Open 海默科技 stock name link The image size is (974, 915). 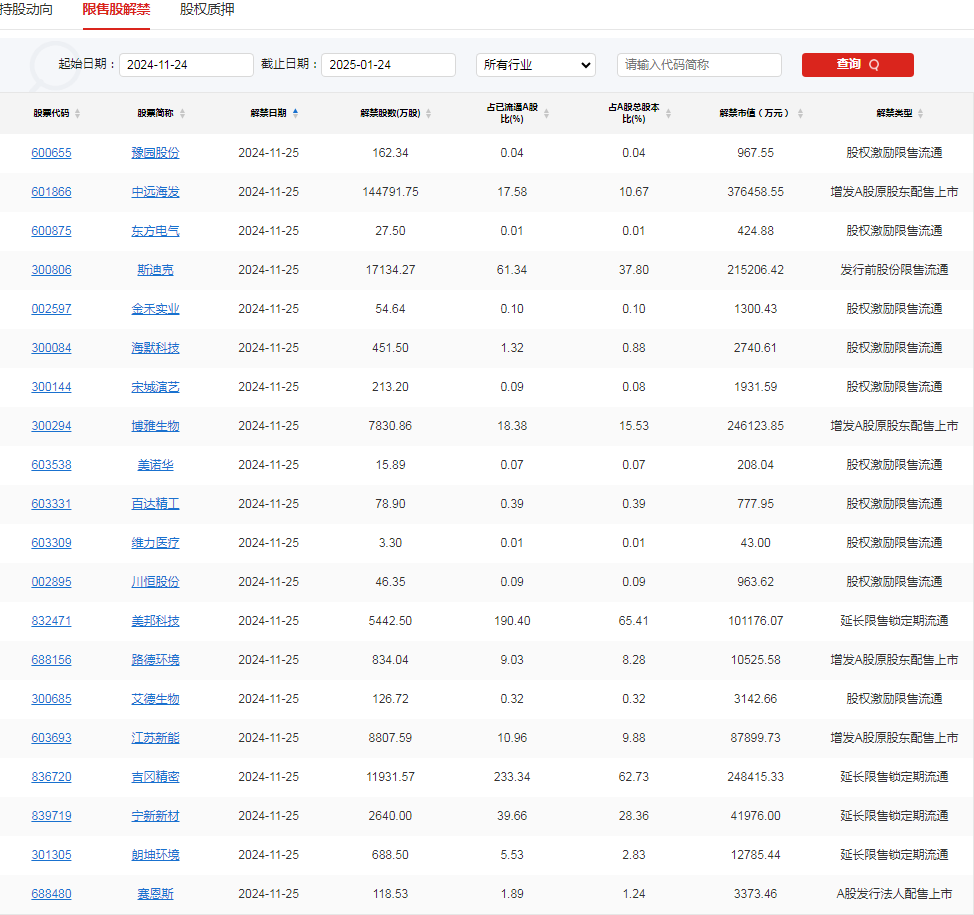[155, 348]
